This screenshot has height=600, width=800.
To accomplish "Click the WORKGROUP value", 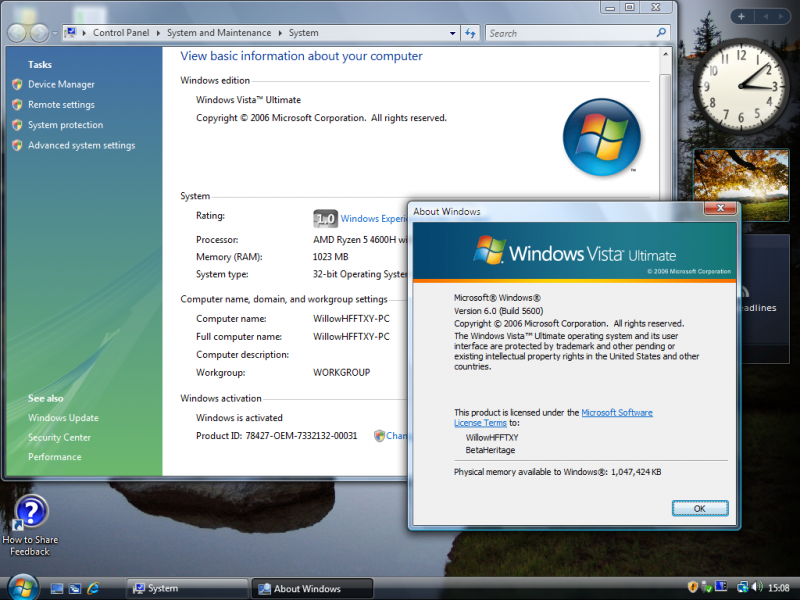I will click(341, 372).
